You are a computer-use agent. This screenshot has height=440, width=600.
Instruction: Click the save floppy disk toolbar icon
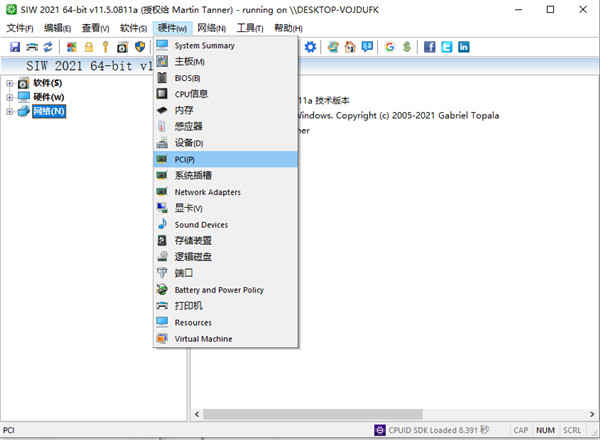pos(15,47)
